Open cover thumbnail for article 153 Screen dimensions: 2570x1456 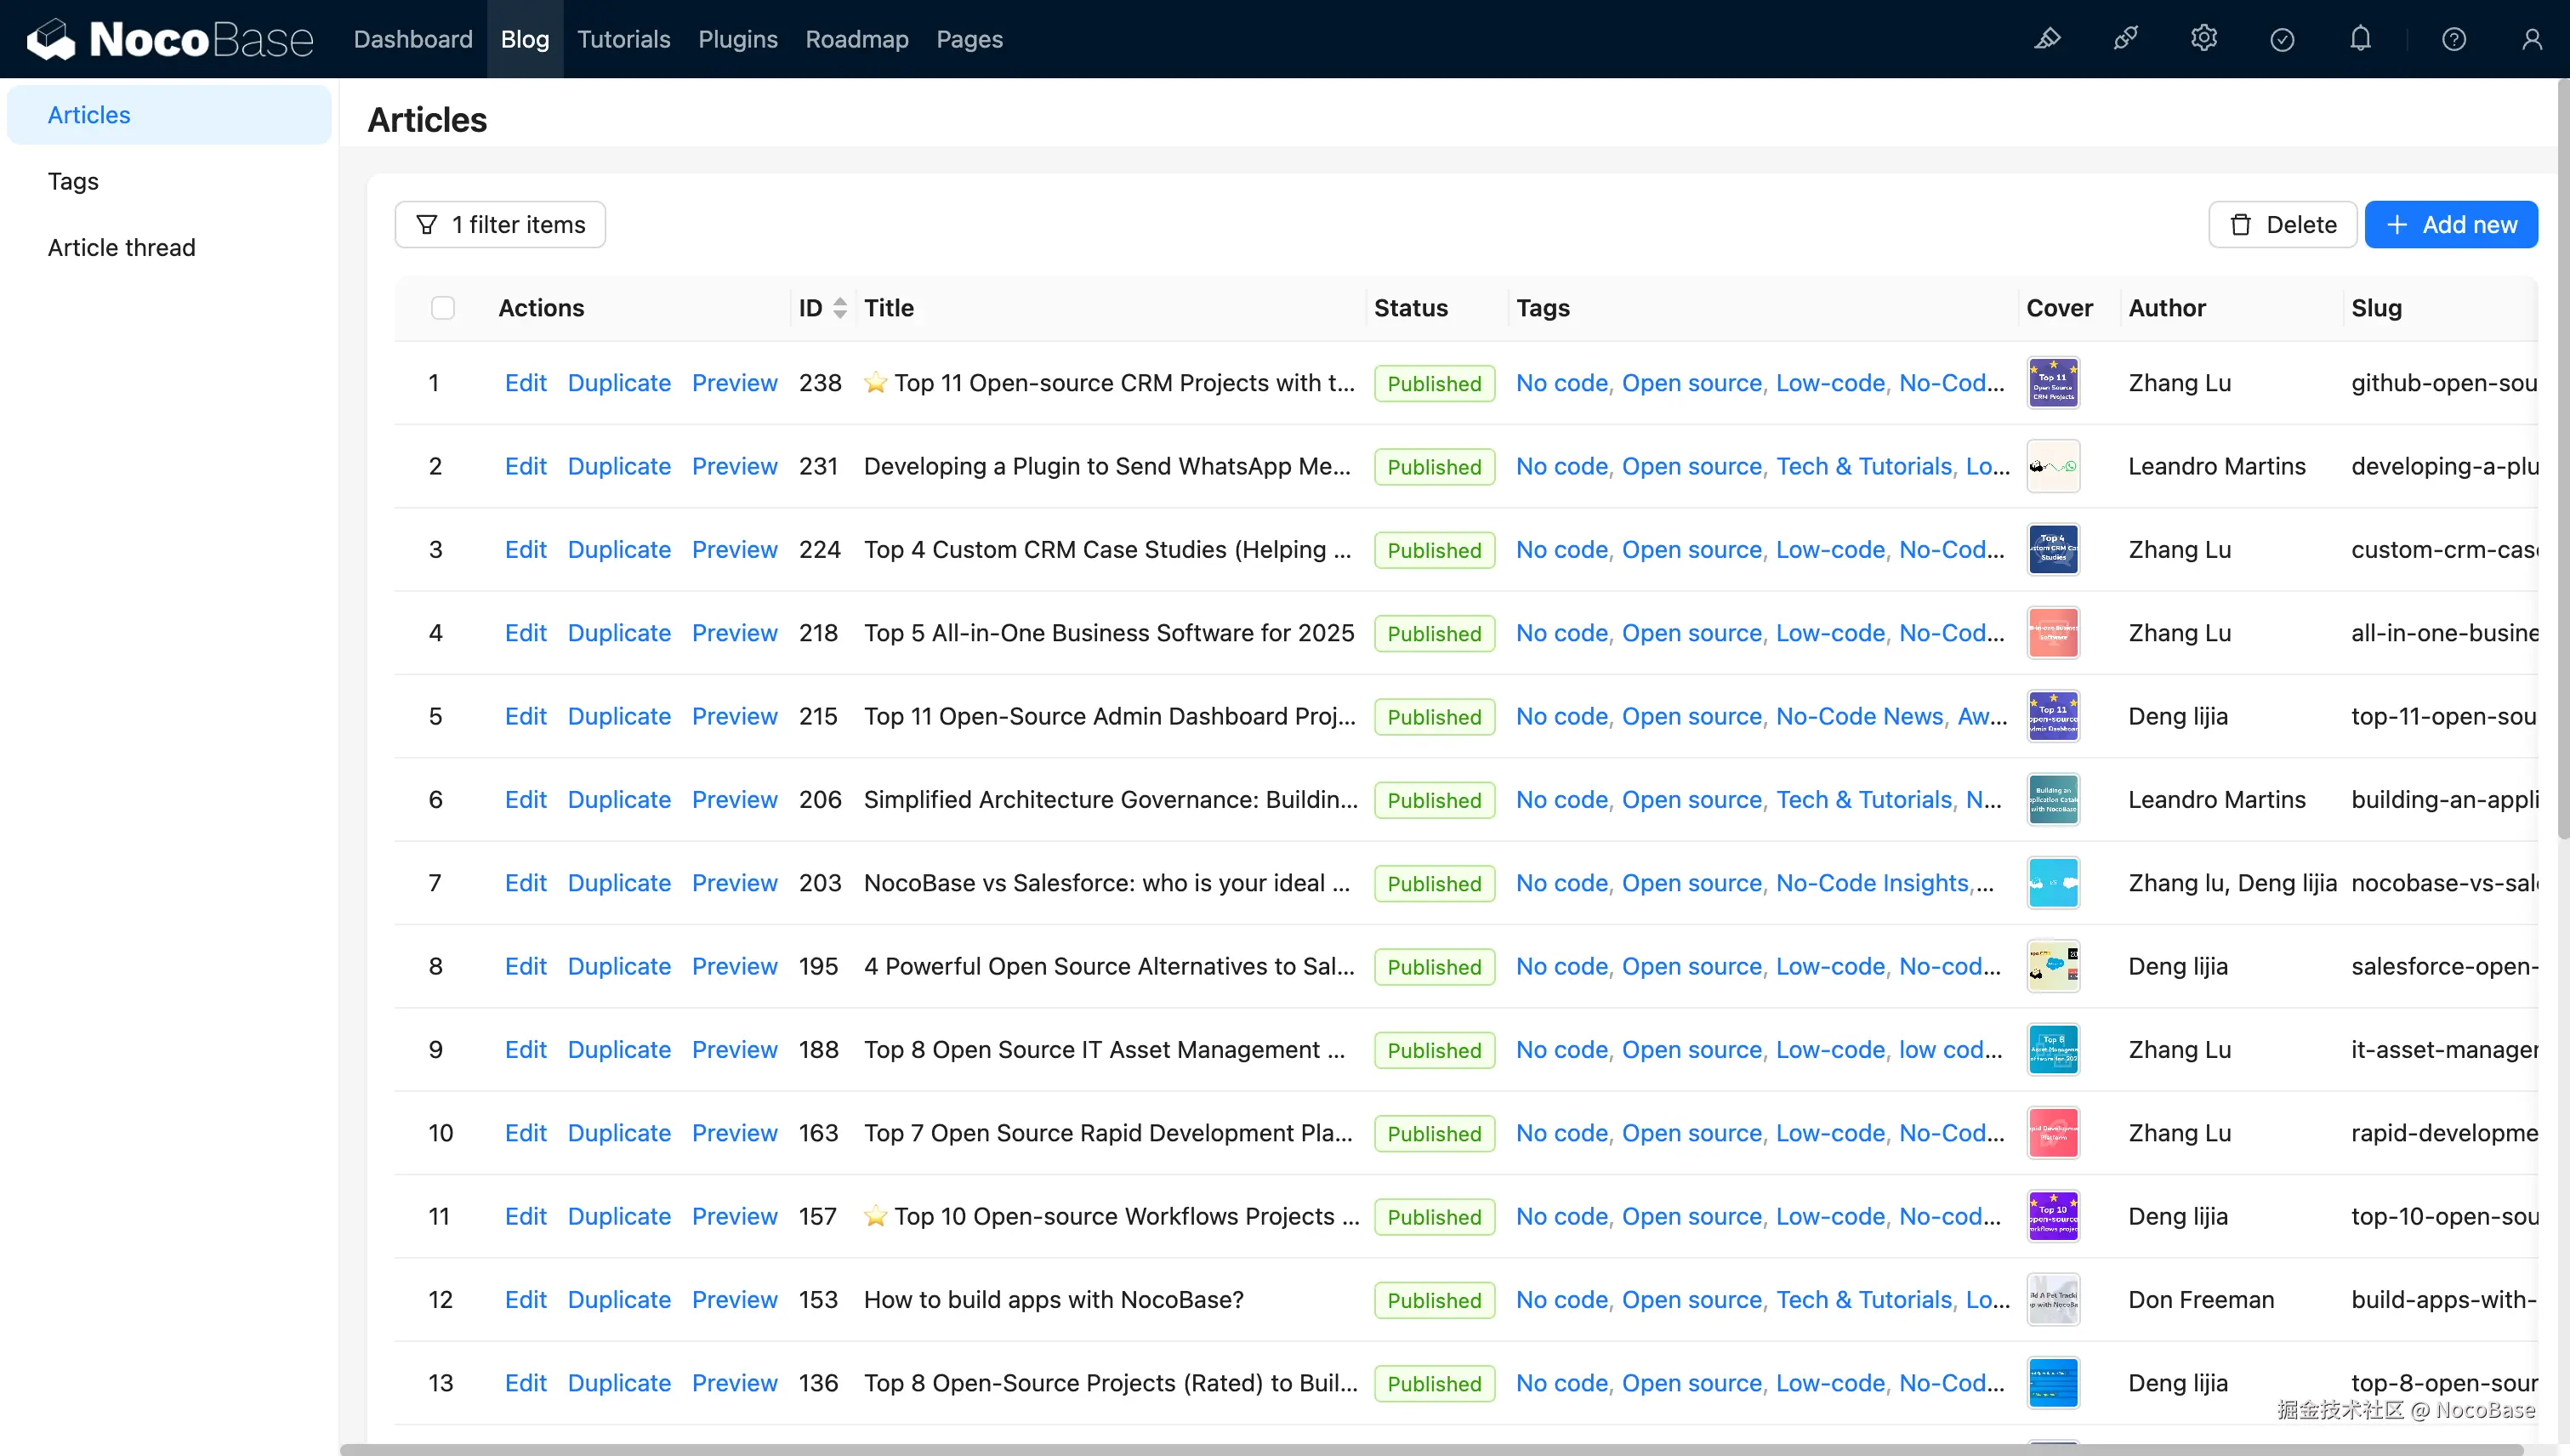(x=2053, y=1300)
